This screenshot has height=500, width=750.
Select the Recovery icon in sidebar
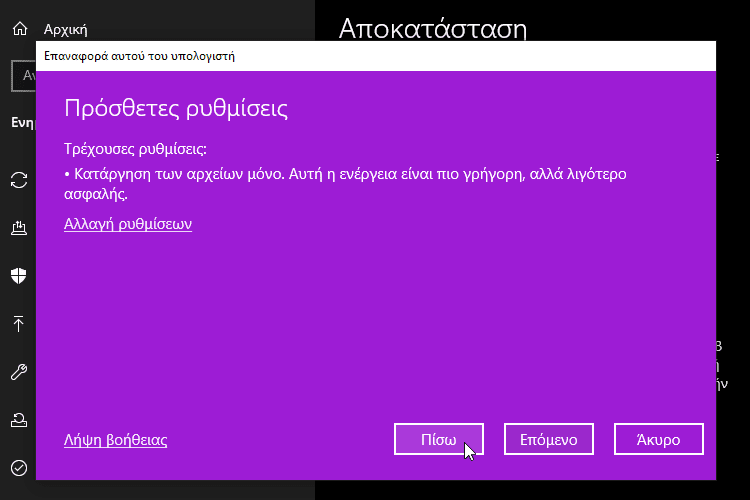(18, 419)
